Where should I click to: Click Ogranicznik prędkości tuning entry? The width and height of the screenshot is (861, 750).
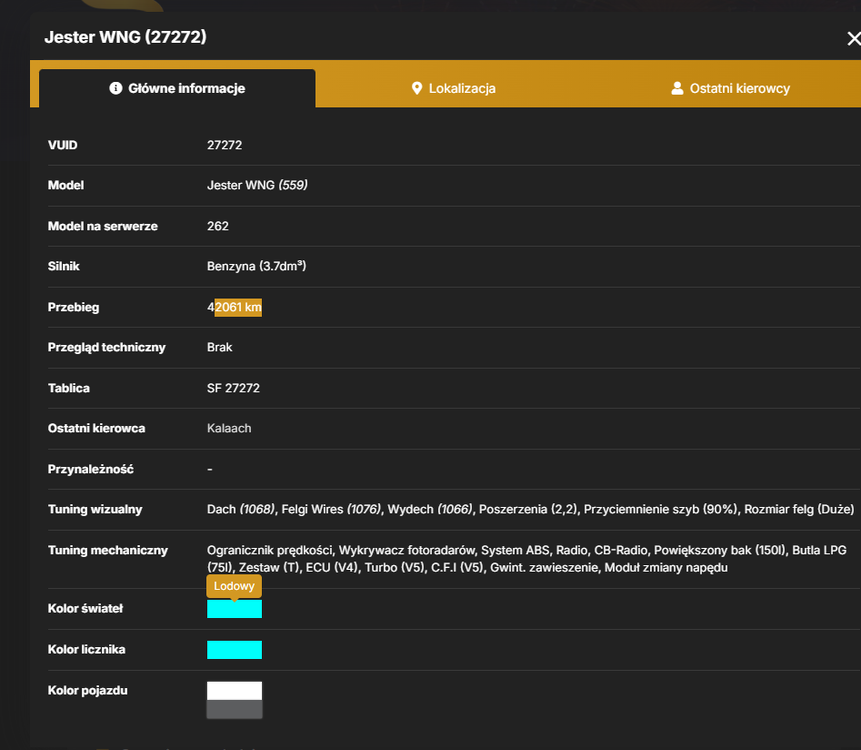pos(269,550)
